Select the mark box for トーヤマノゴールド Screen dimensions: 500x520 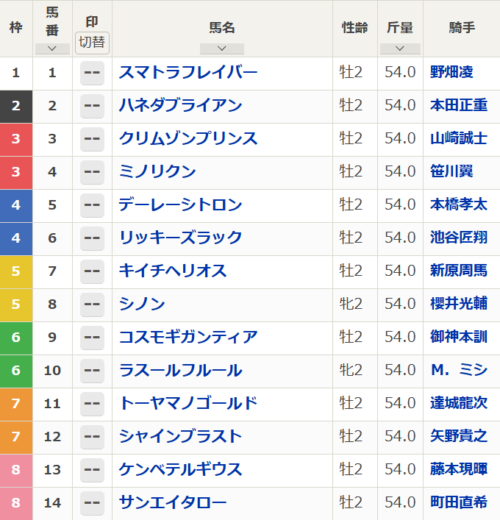click(92, 404)
